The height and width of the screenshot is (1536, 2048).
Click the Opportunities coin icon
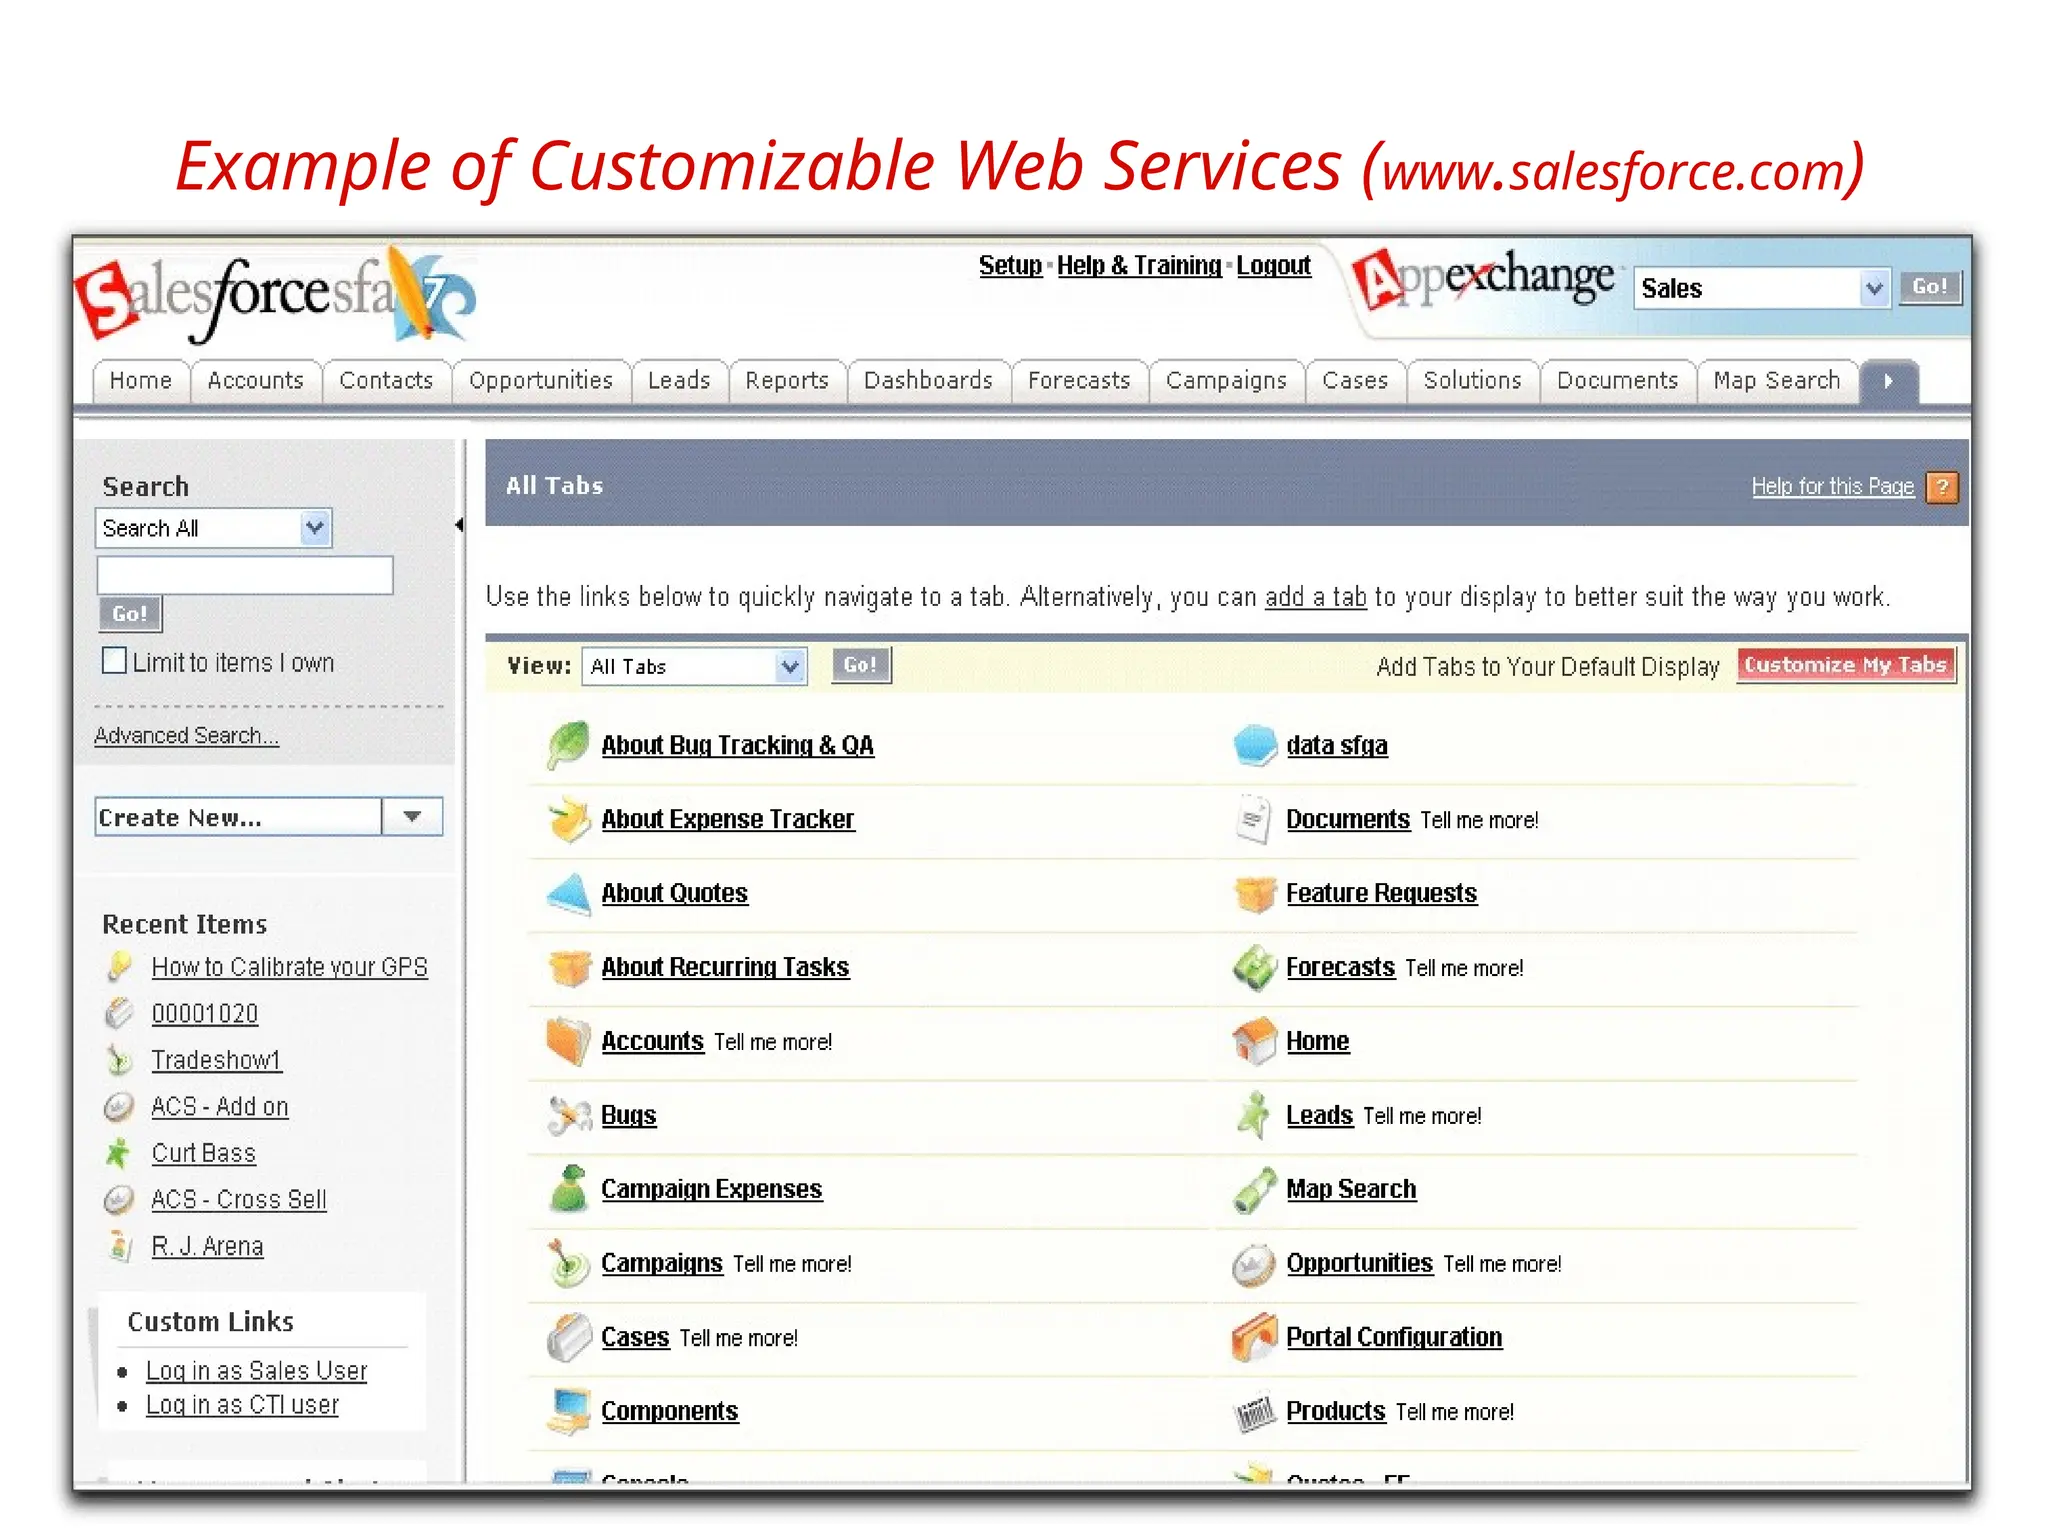1254,1265
